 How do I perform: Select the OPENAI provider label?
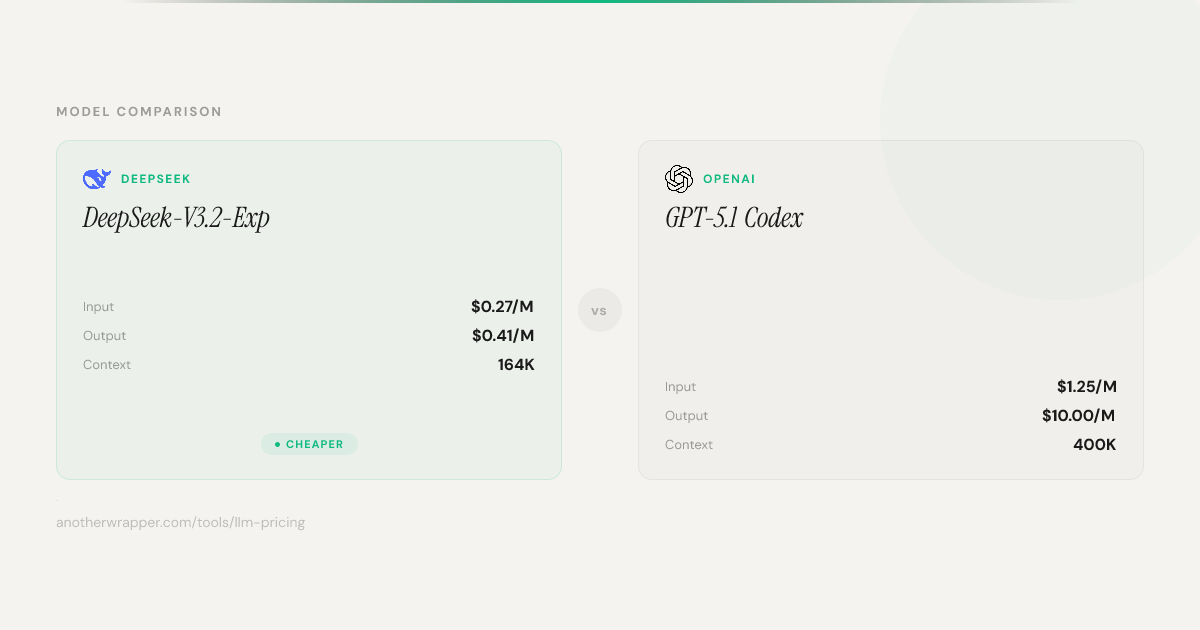pos(729,178)
